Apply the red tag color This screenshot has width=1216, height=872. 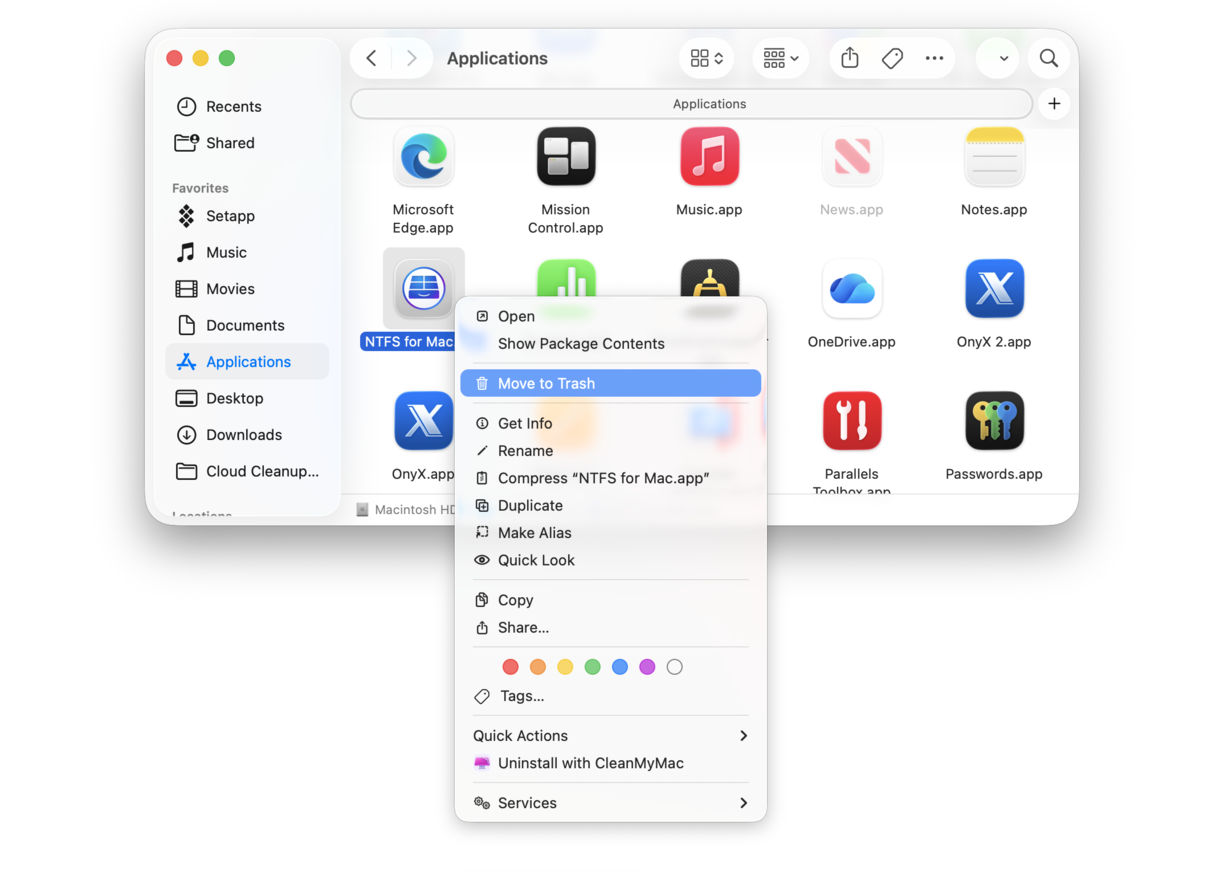coord(510,667)
